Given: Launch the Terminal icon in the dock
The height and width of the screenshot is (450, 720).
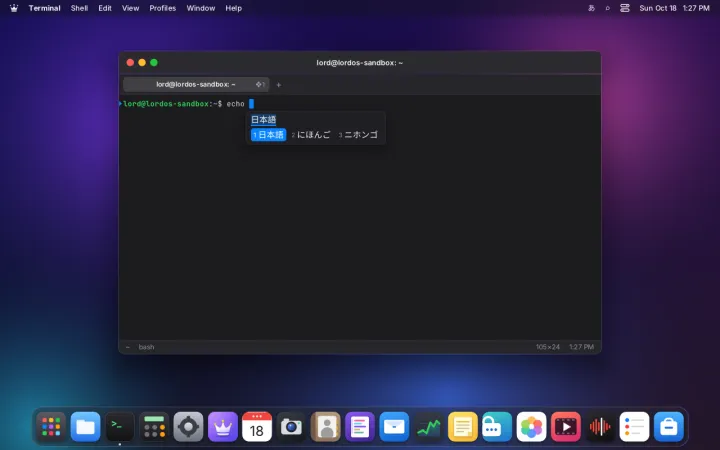Looking at the screenshot, I should (x=120, y=427).
